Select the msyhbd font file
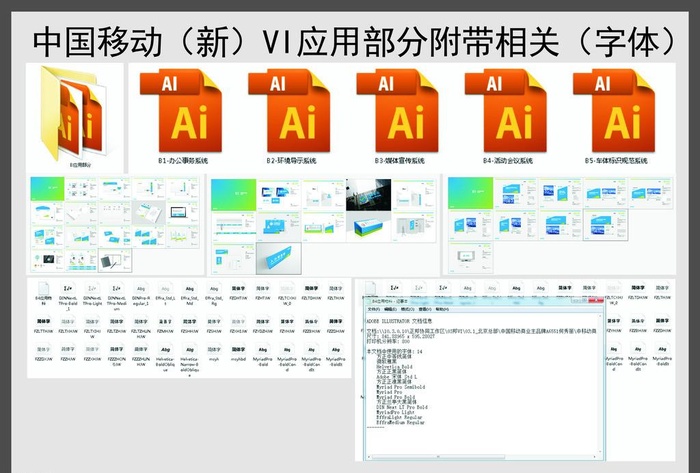This screenshot has width=700, height=473. click(x=238, y=353)
